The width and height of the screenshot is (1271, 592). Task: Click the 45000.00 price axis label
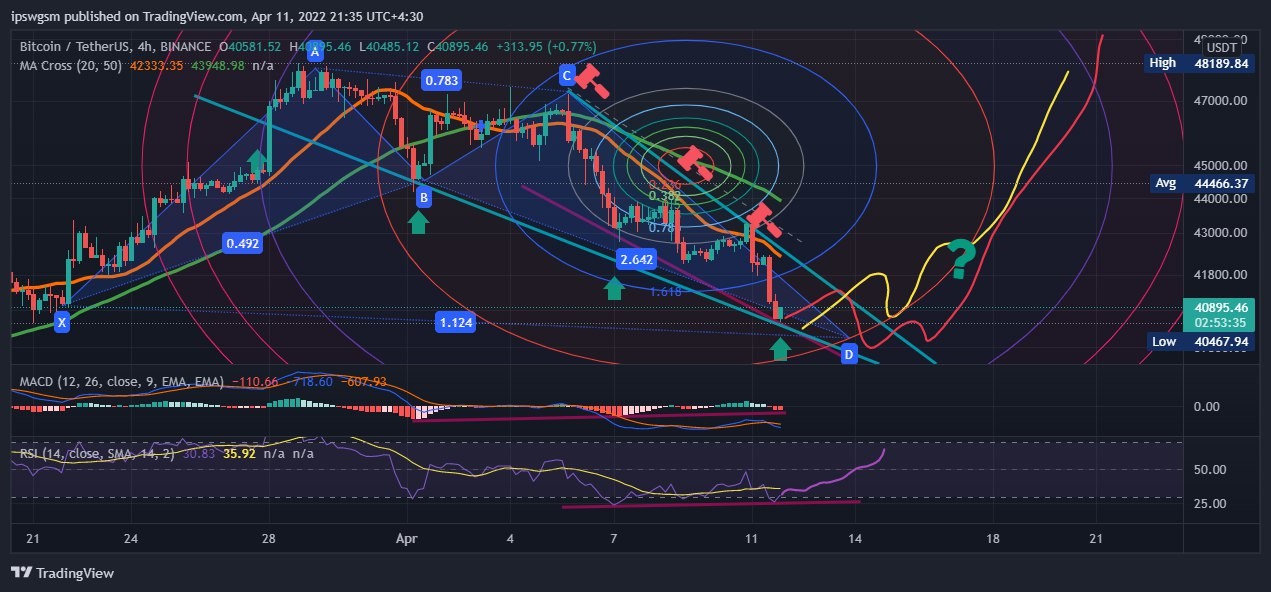click(1220, 166)
